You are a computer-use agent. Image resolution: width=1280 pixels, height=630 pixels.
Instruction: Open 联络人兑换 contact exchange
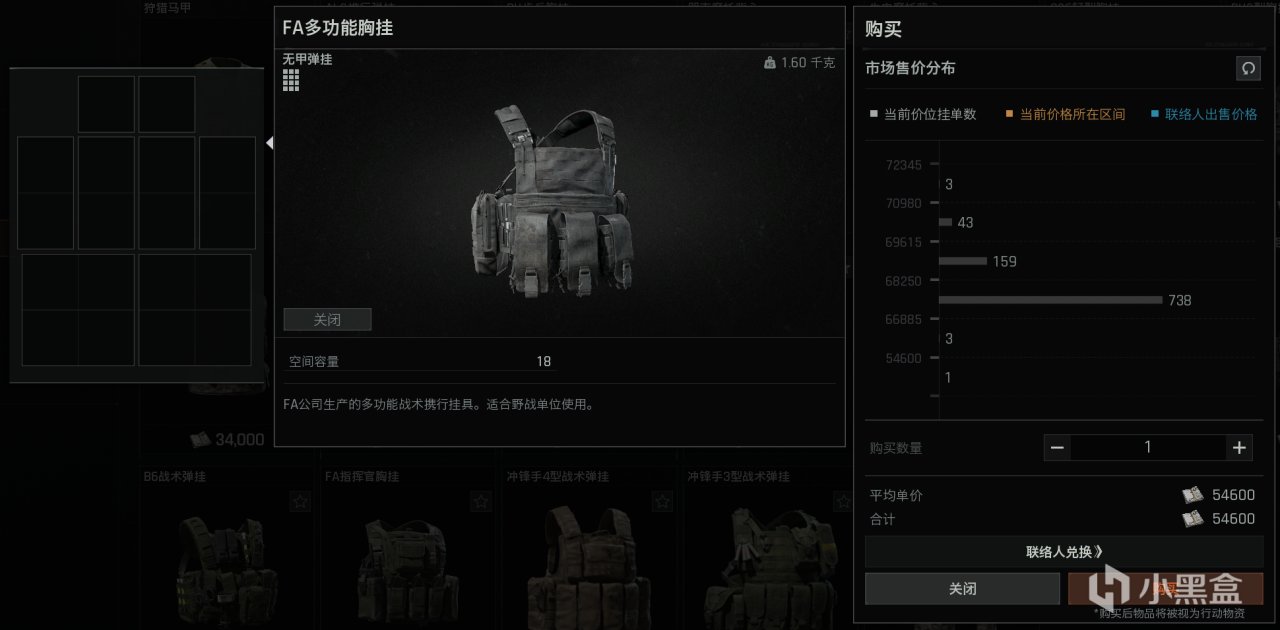(x=1064, y=552)
